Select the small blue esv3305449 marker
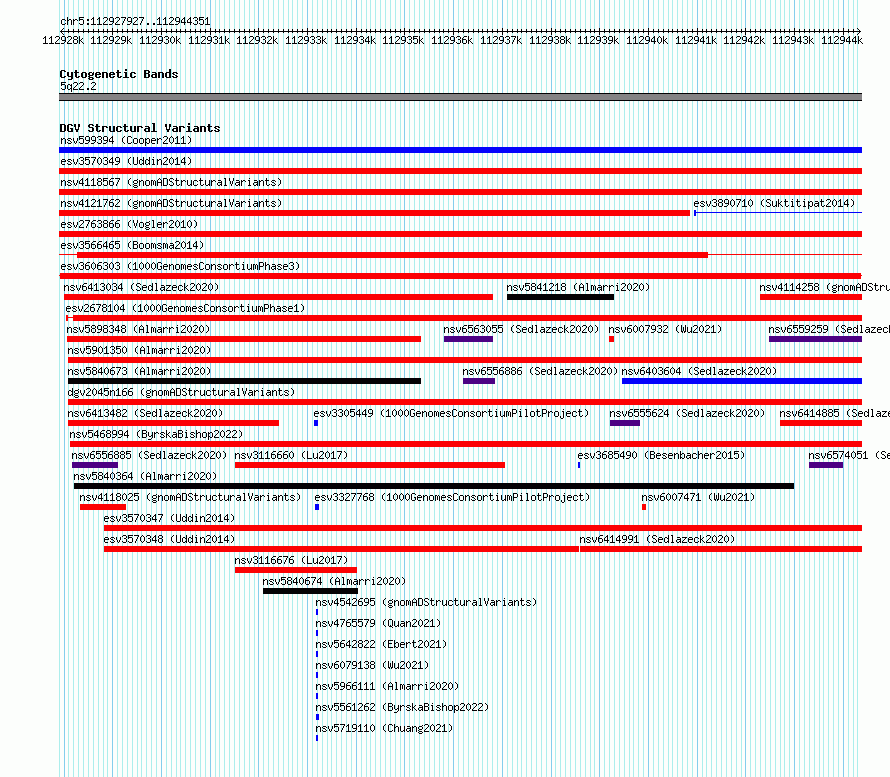Viewport: 890px width, 777px height. click(x=316, y=423)
